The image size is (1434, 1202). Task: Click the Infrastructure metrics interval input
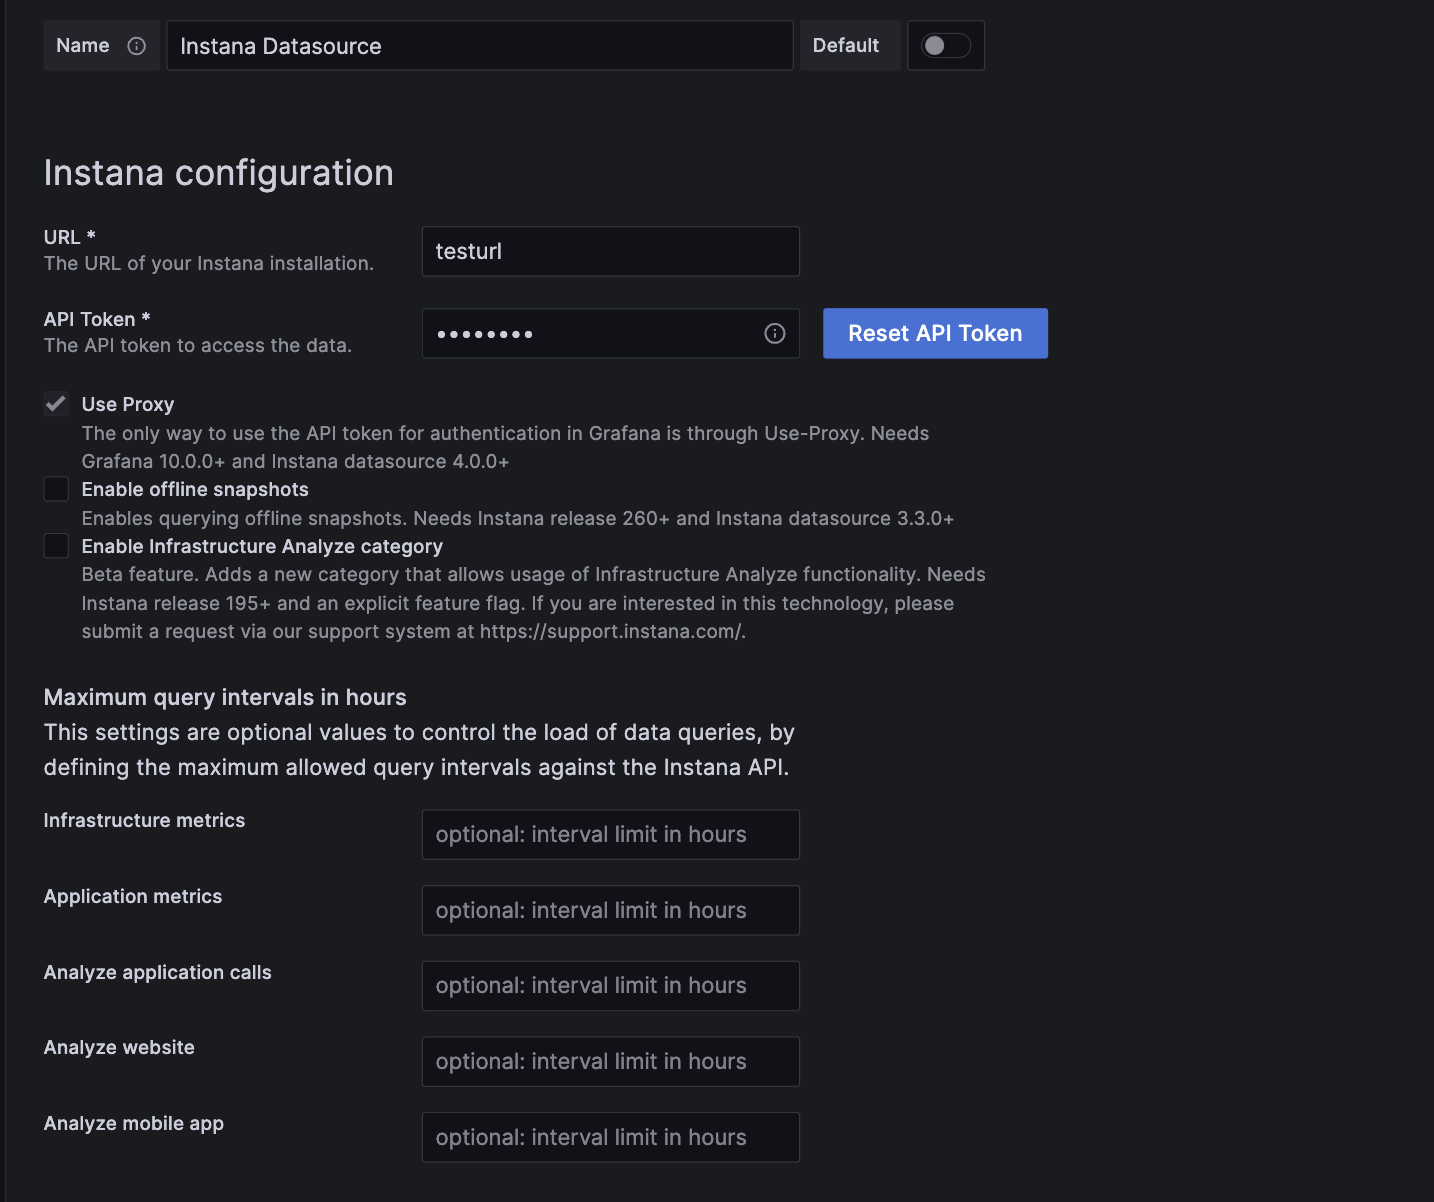(611, 835)
